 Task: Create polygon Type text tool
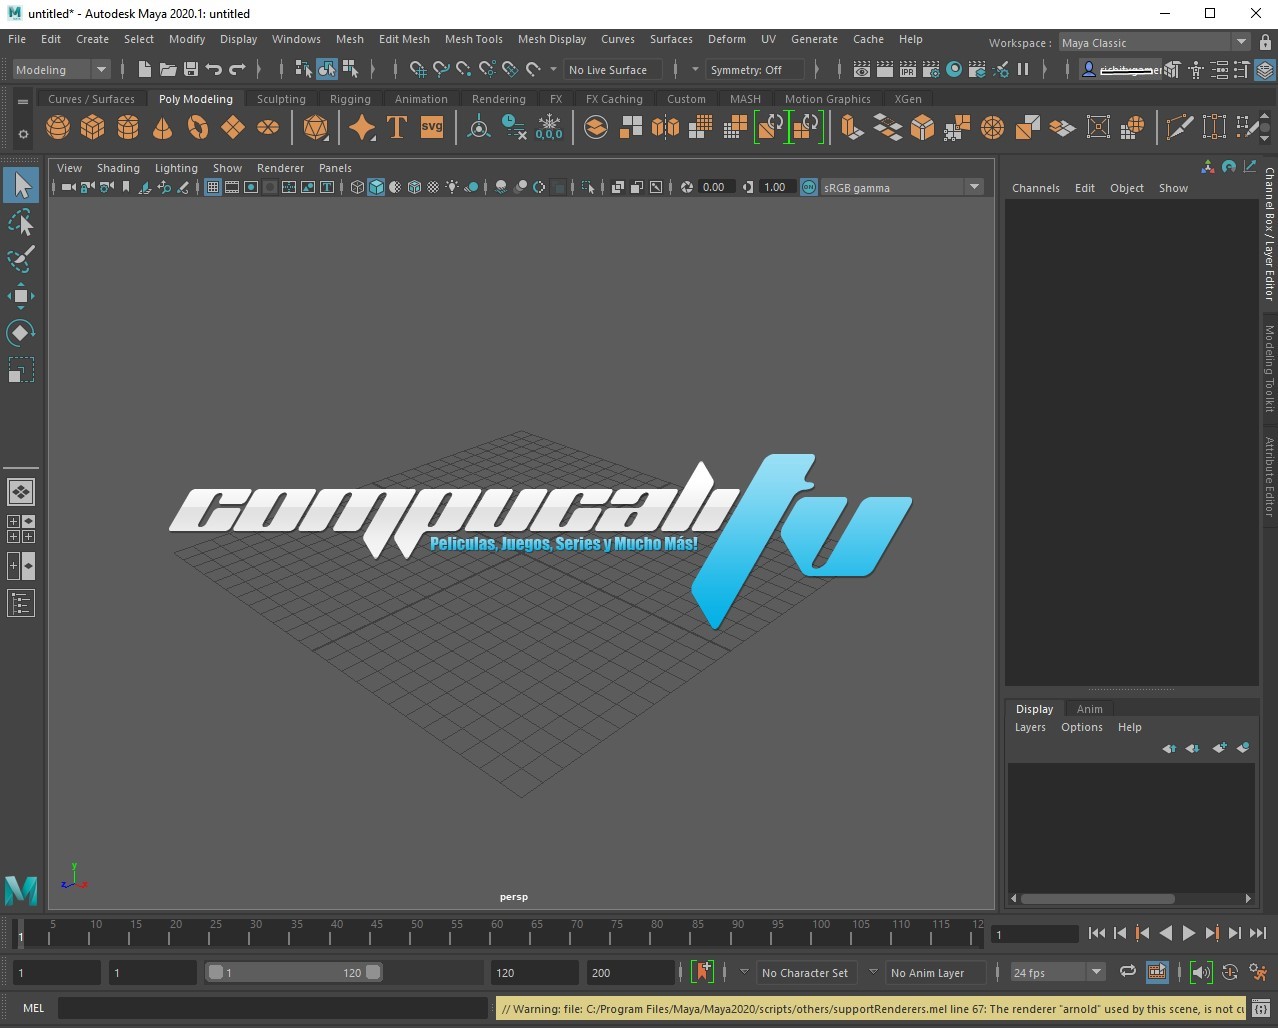[397, 127]
